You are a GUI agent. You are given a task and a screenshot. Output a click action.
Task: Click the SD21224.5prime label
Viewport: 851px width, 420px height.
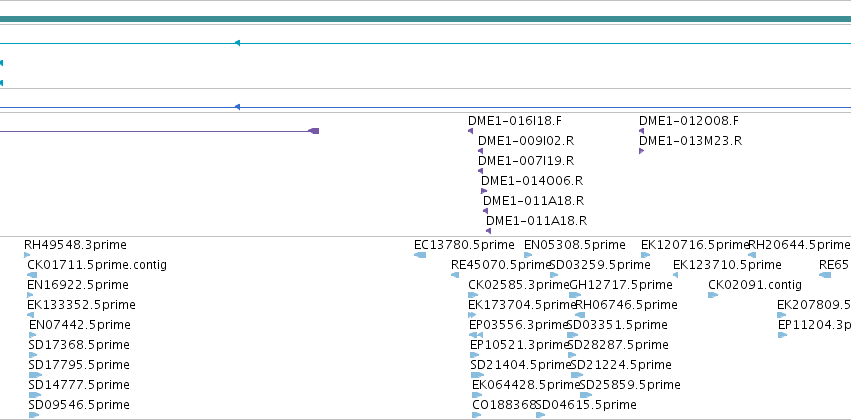point(621,365)
